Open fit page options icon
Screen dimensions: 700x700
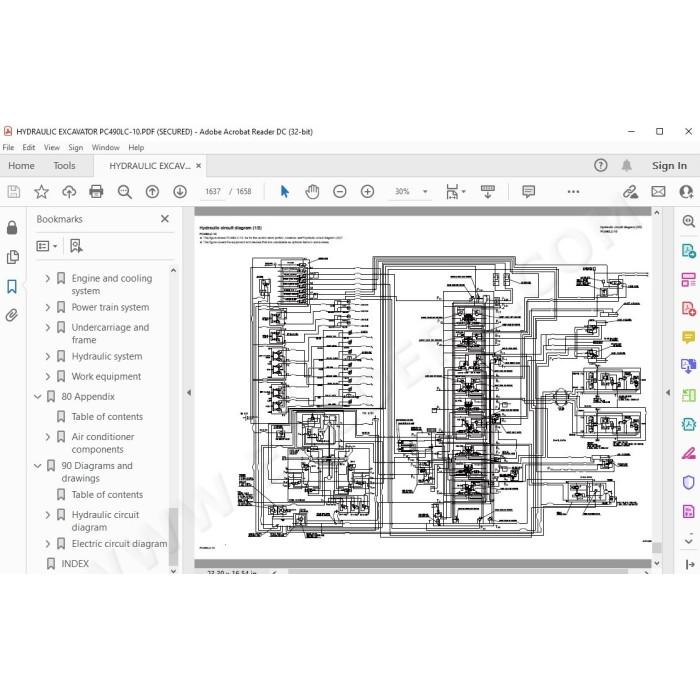pos(455,192)
